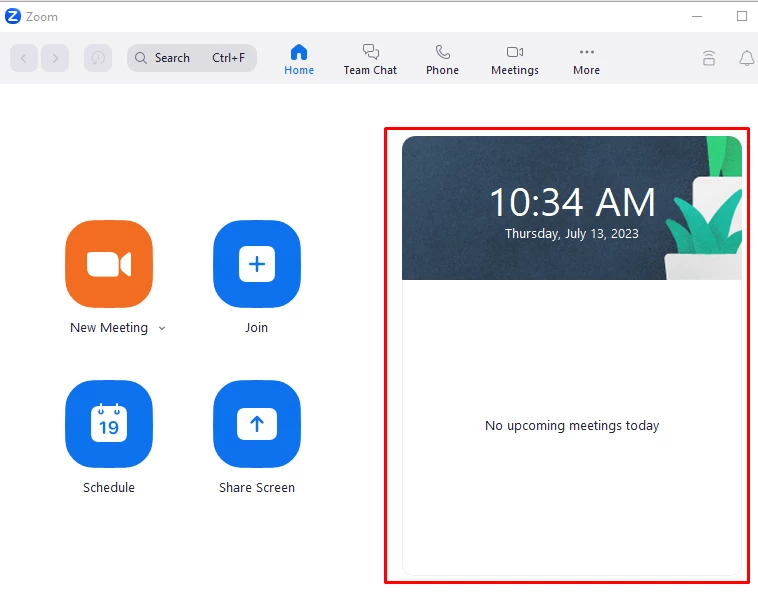Click the Share Screen arrow icon
Viewport: 758px width, 609px height.
[x=257, y=424]
